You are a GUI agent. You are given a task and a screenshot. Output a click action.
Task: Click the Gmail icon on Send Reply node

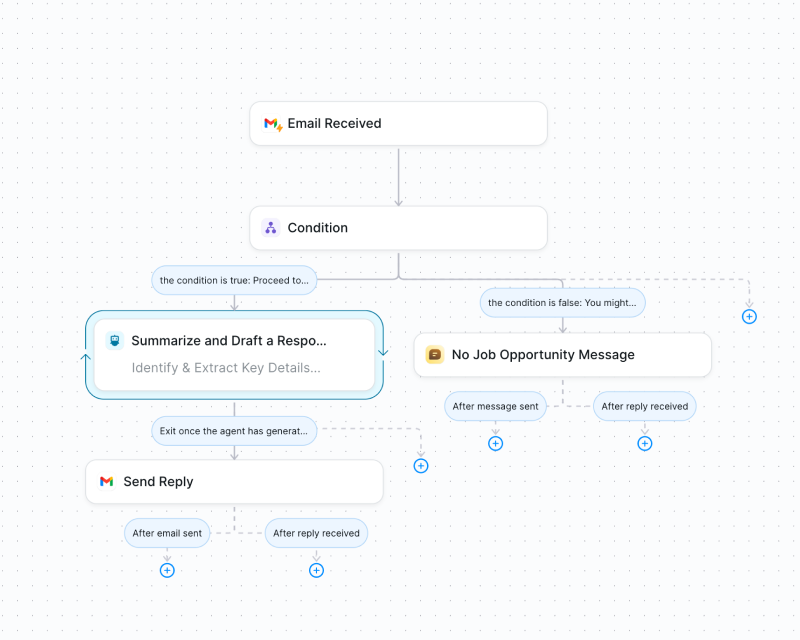click(106, 482)
